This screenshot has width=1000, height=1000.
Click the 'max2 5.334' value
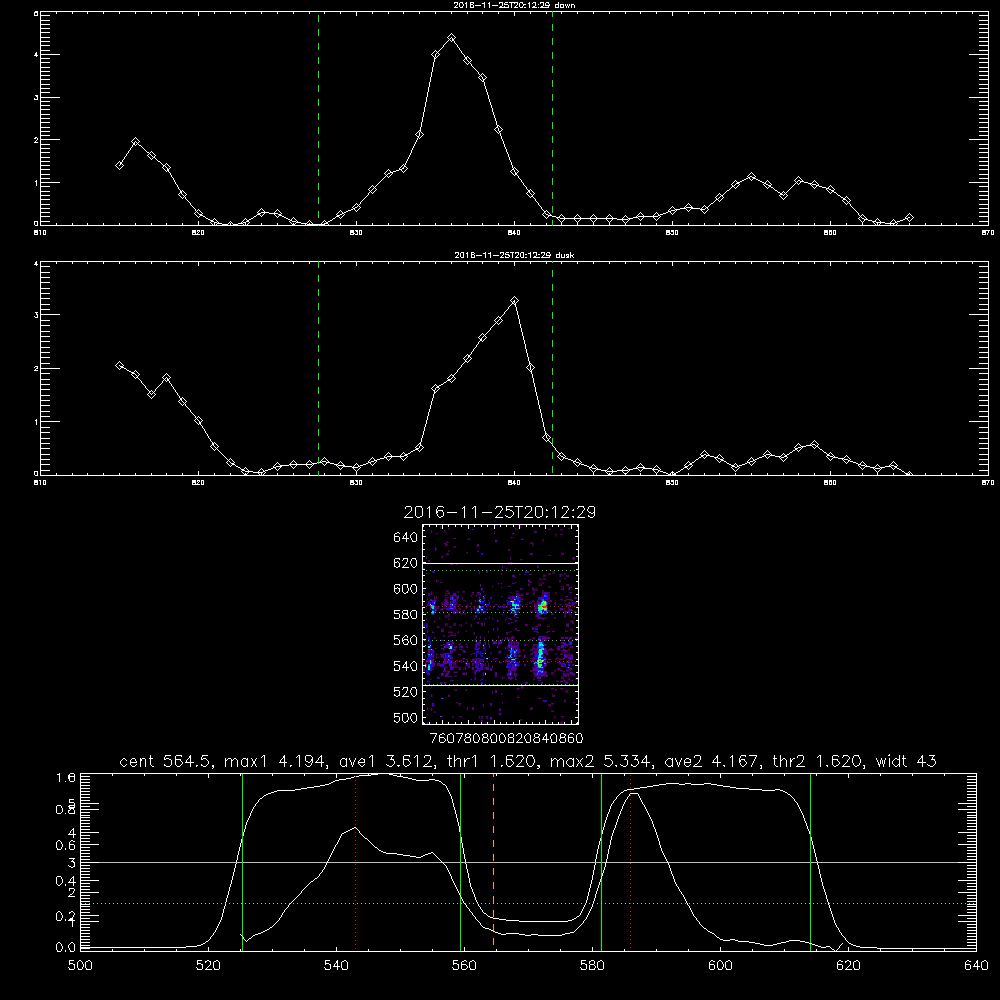600,761
